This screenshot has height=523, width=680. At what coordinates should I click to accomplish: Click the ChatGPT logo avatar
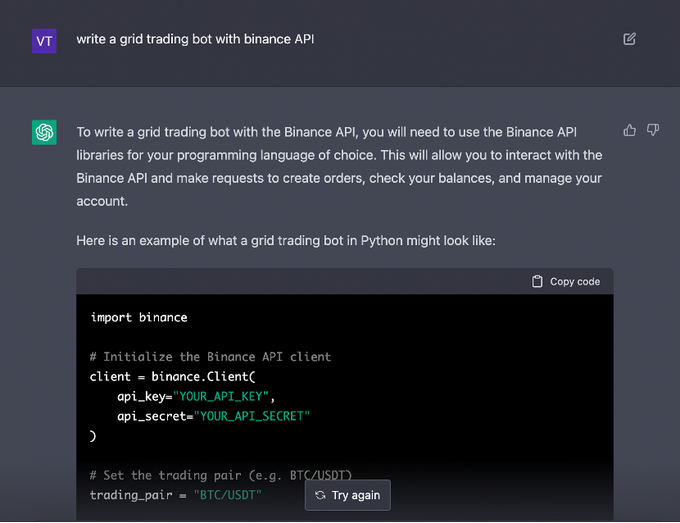[x=44, y=132]
